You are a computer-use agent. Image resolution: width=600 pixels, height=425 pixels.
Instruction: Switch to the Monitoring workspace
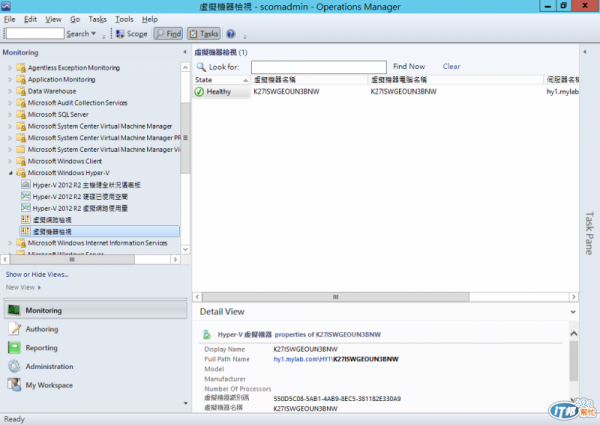tap(95, 310)
